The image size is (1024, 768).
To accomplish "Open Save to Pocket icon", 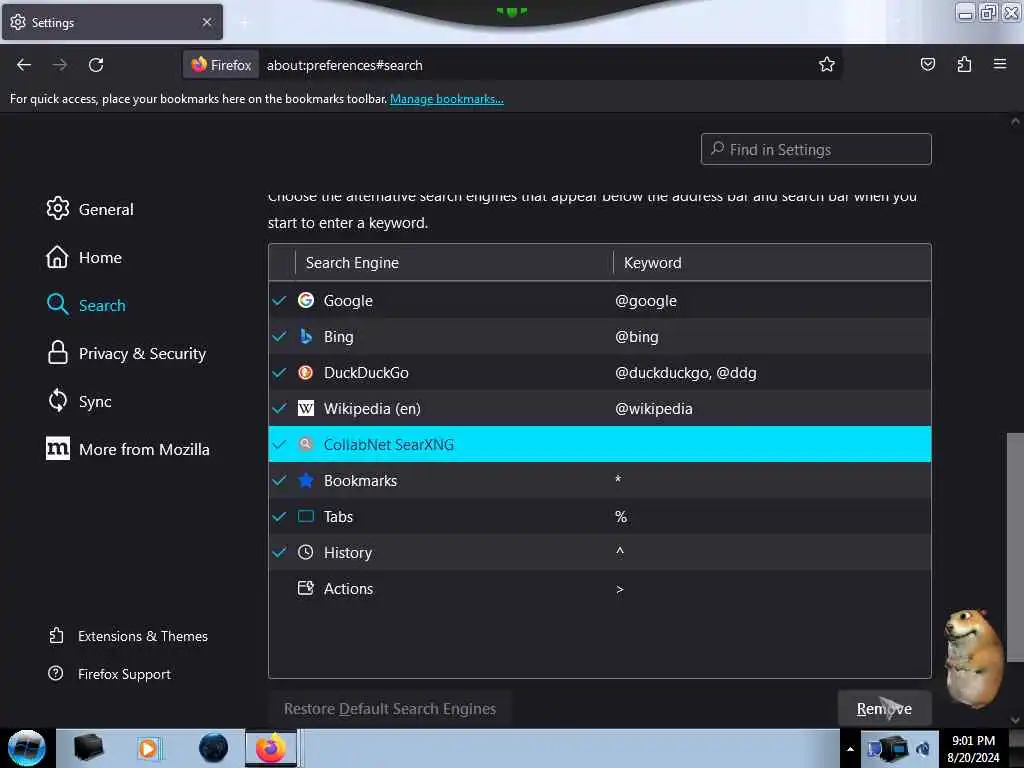I will [x=927, y=64].
